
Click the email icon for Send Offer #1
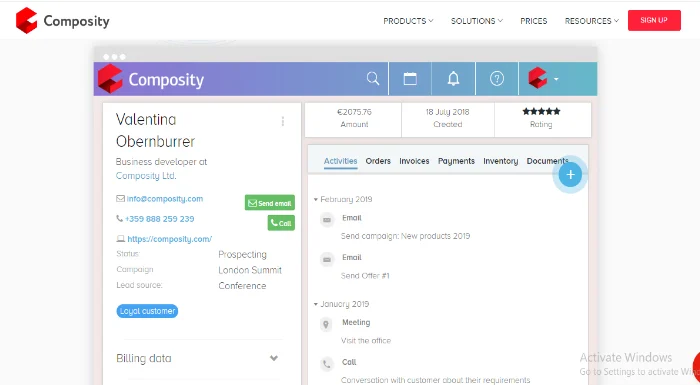327,259
